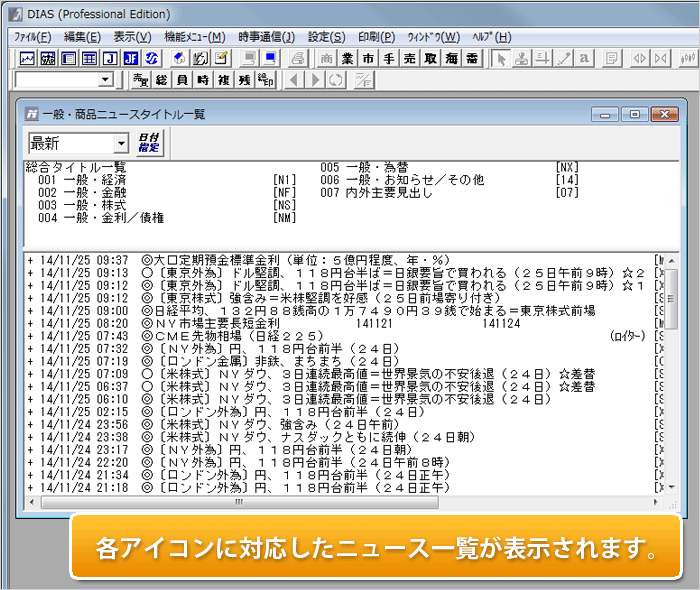Select the arrow pointer tool

pyautogui.click(x=502, y=58)
